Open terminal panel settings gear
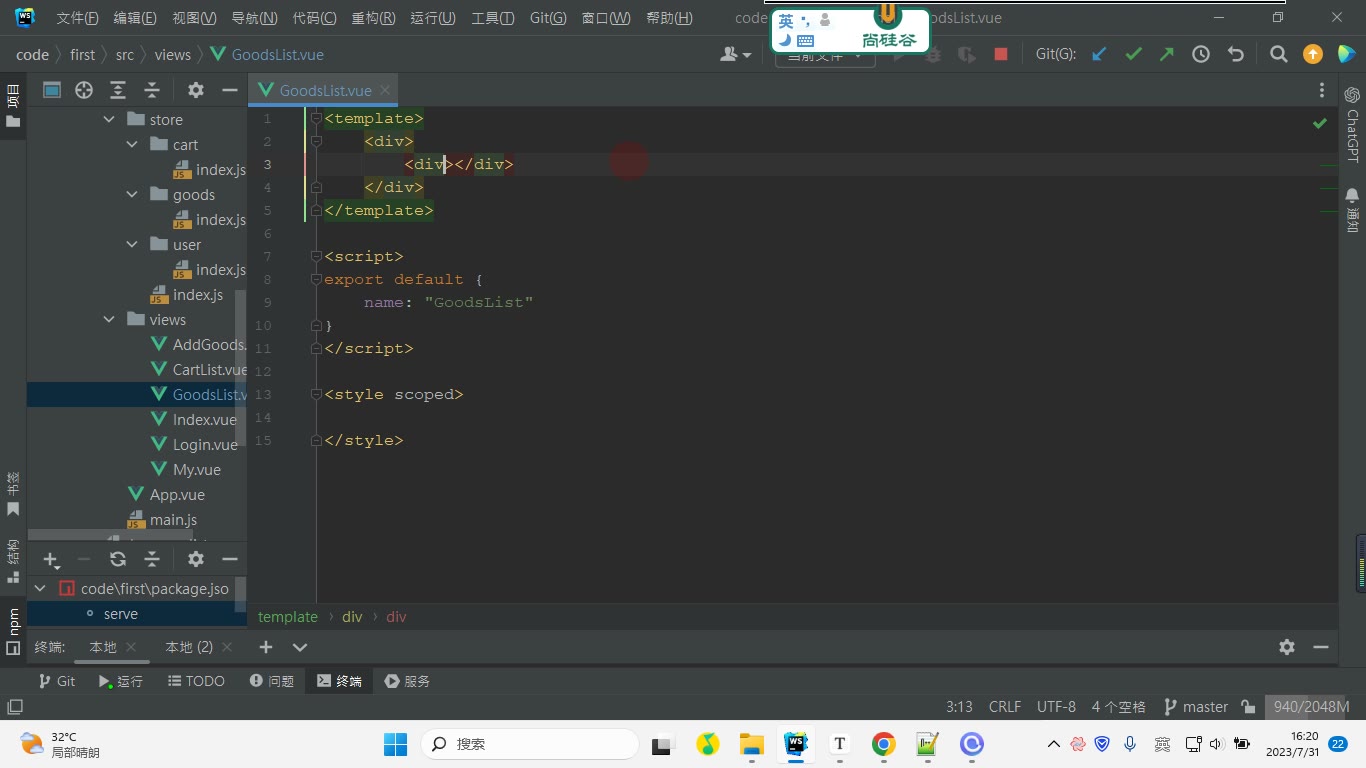The height and width of the screenshot is (768, 1366). [x=1287, y=647]
